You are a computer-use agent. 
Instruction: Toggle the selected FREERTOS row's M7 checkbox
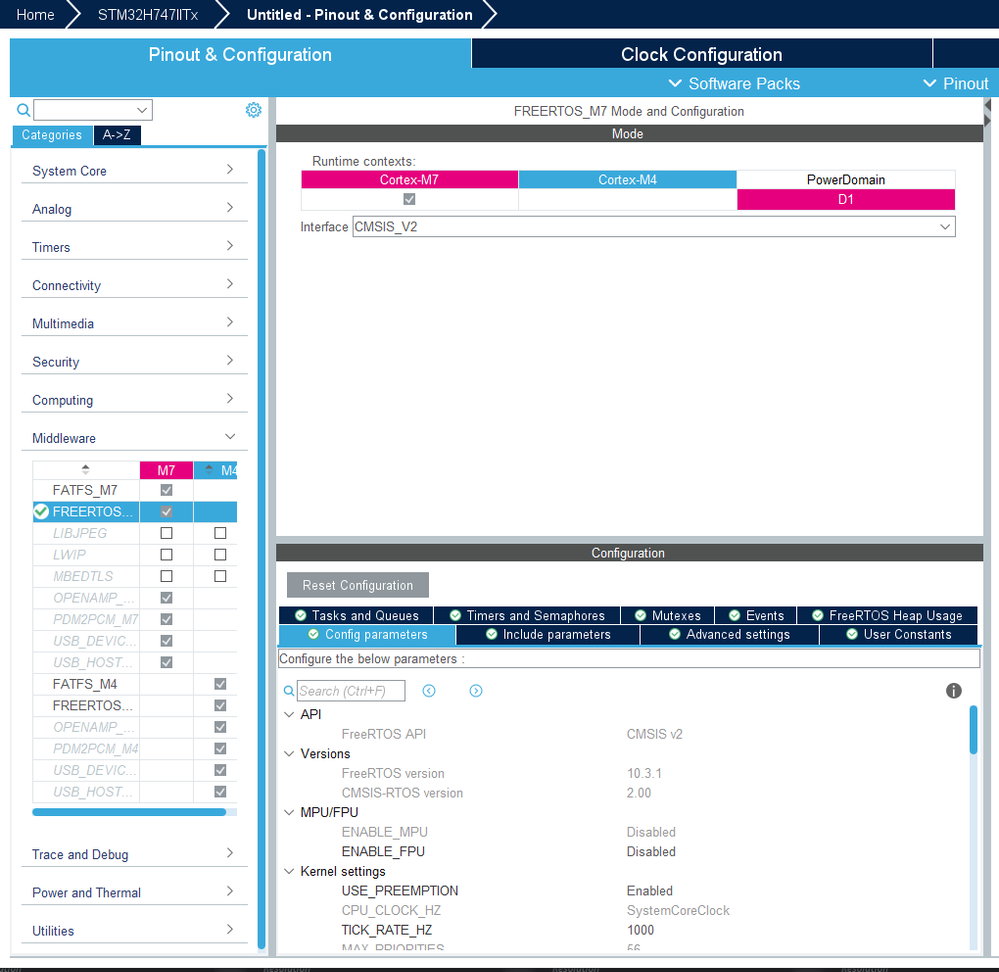click(166, 511)
